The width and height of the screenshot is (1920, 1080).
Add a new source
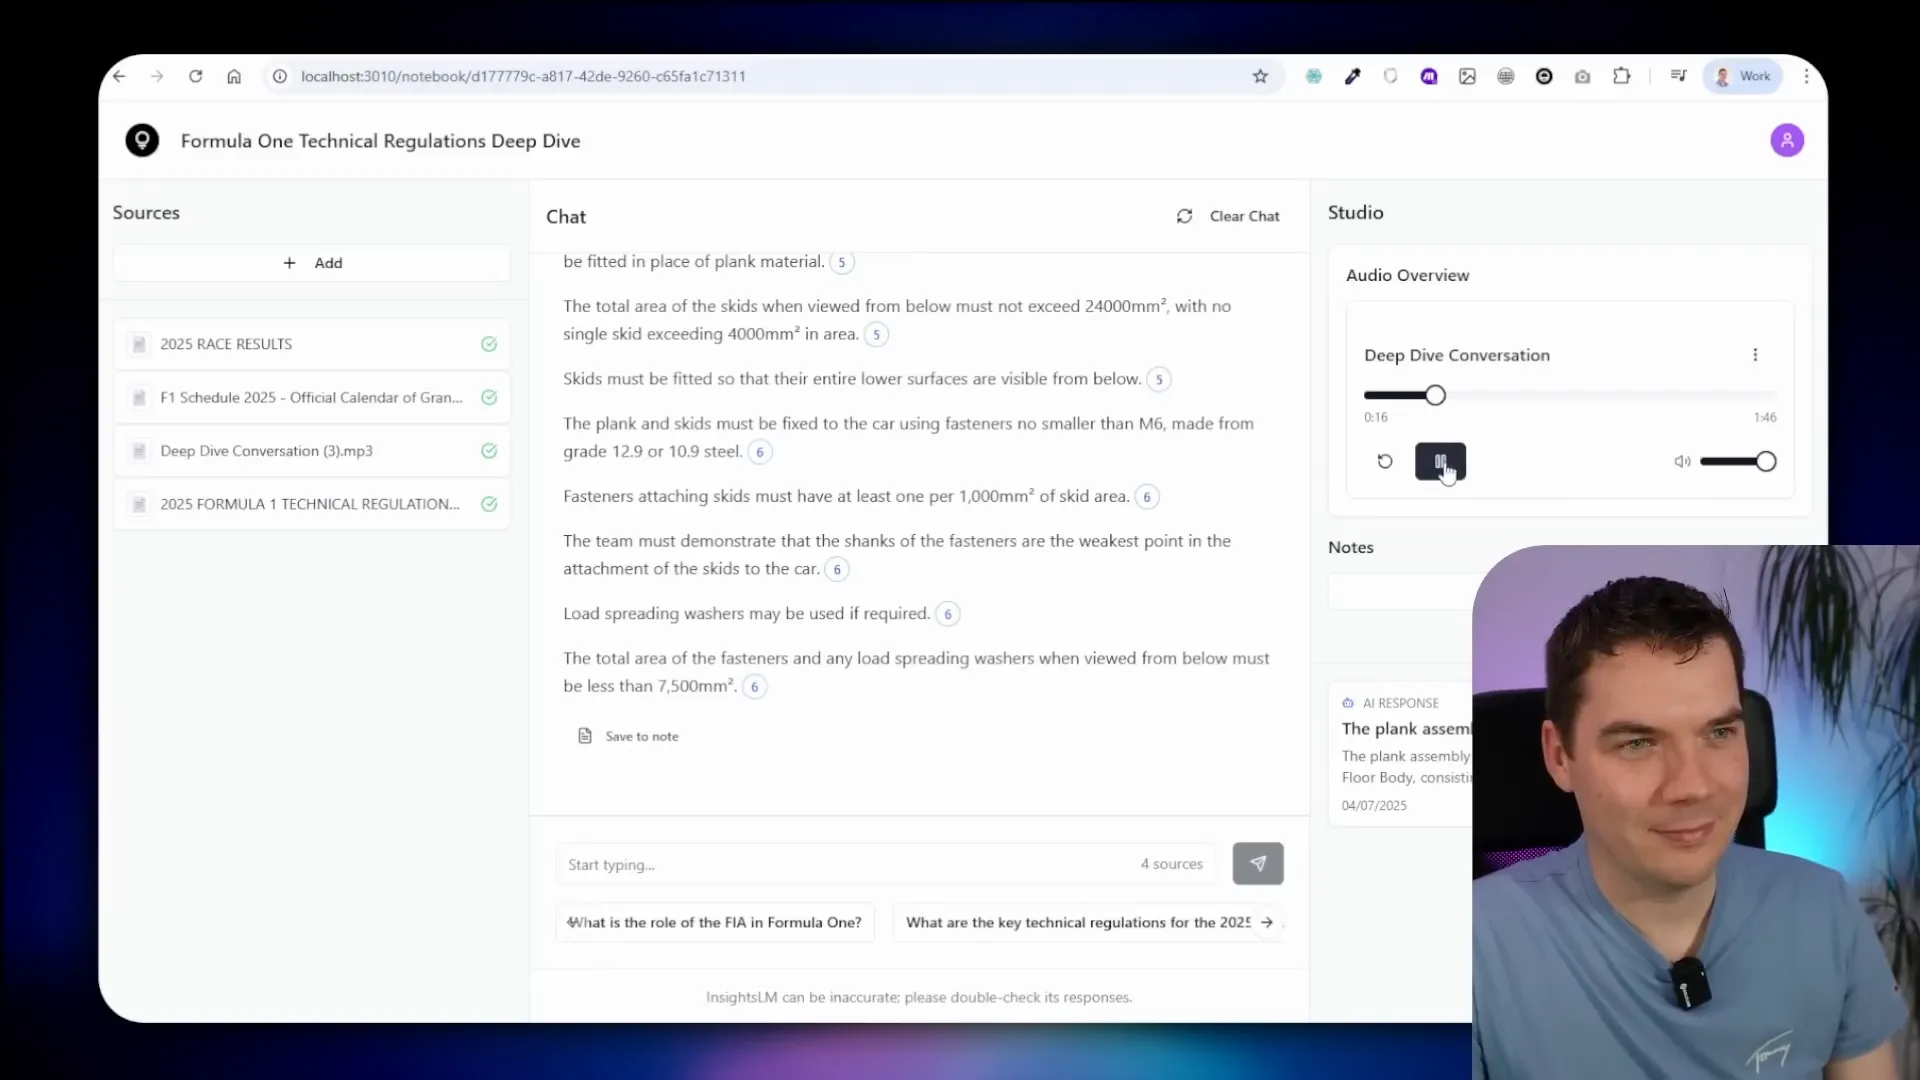[312, 263]
